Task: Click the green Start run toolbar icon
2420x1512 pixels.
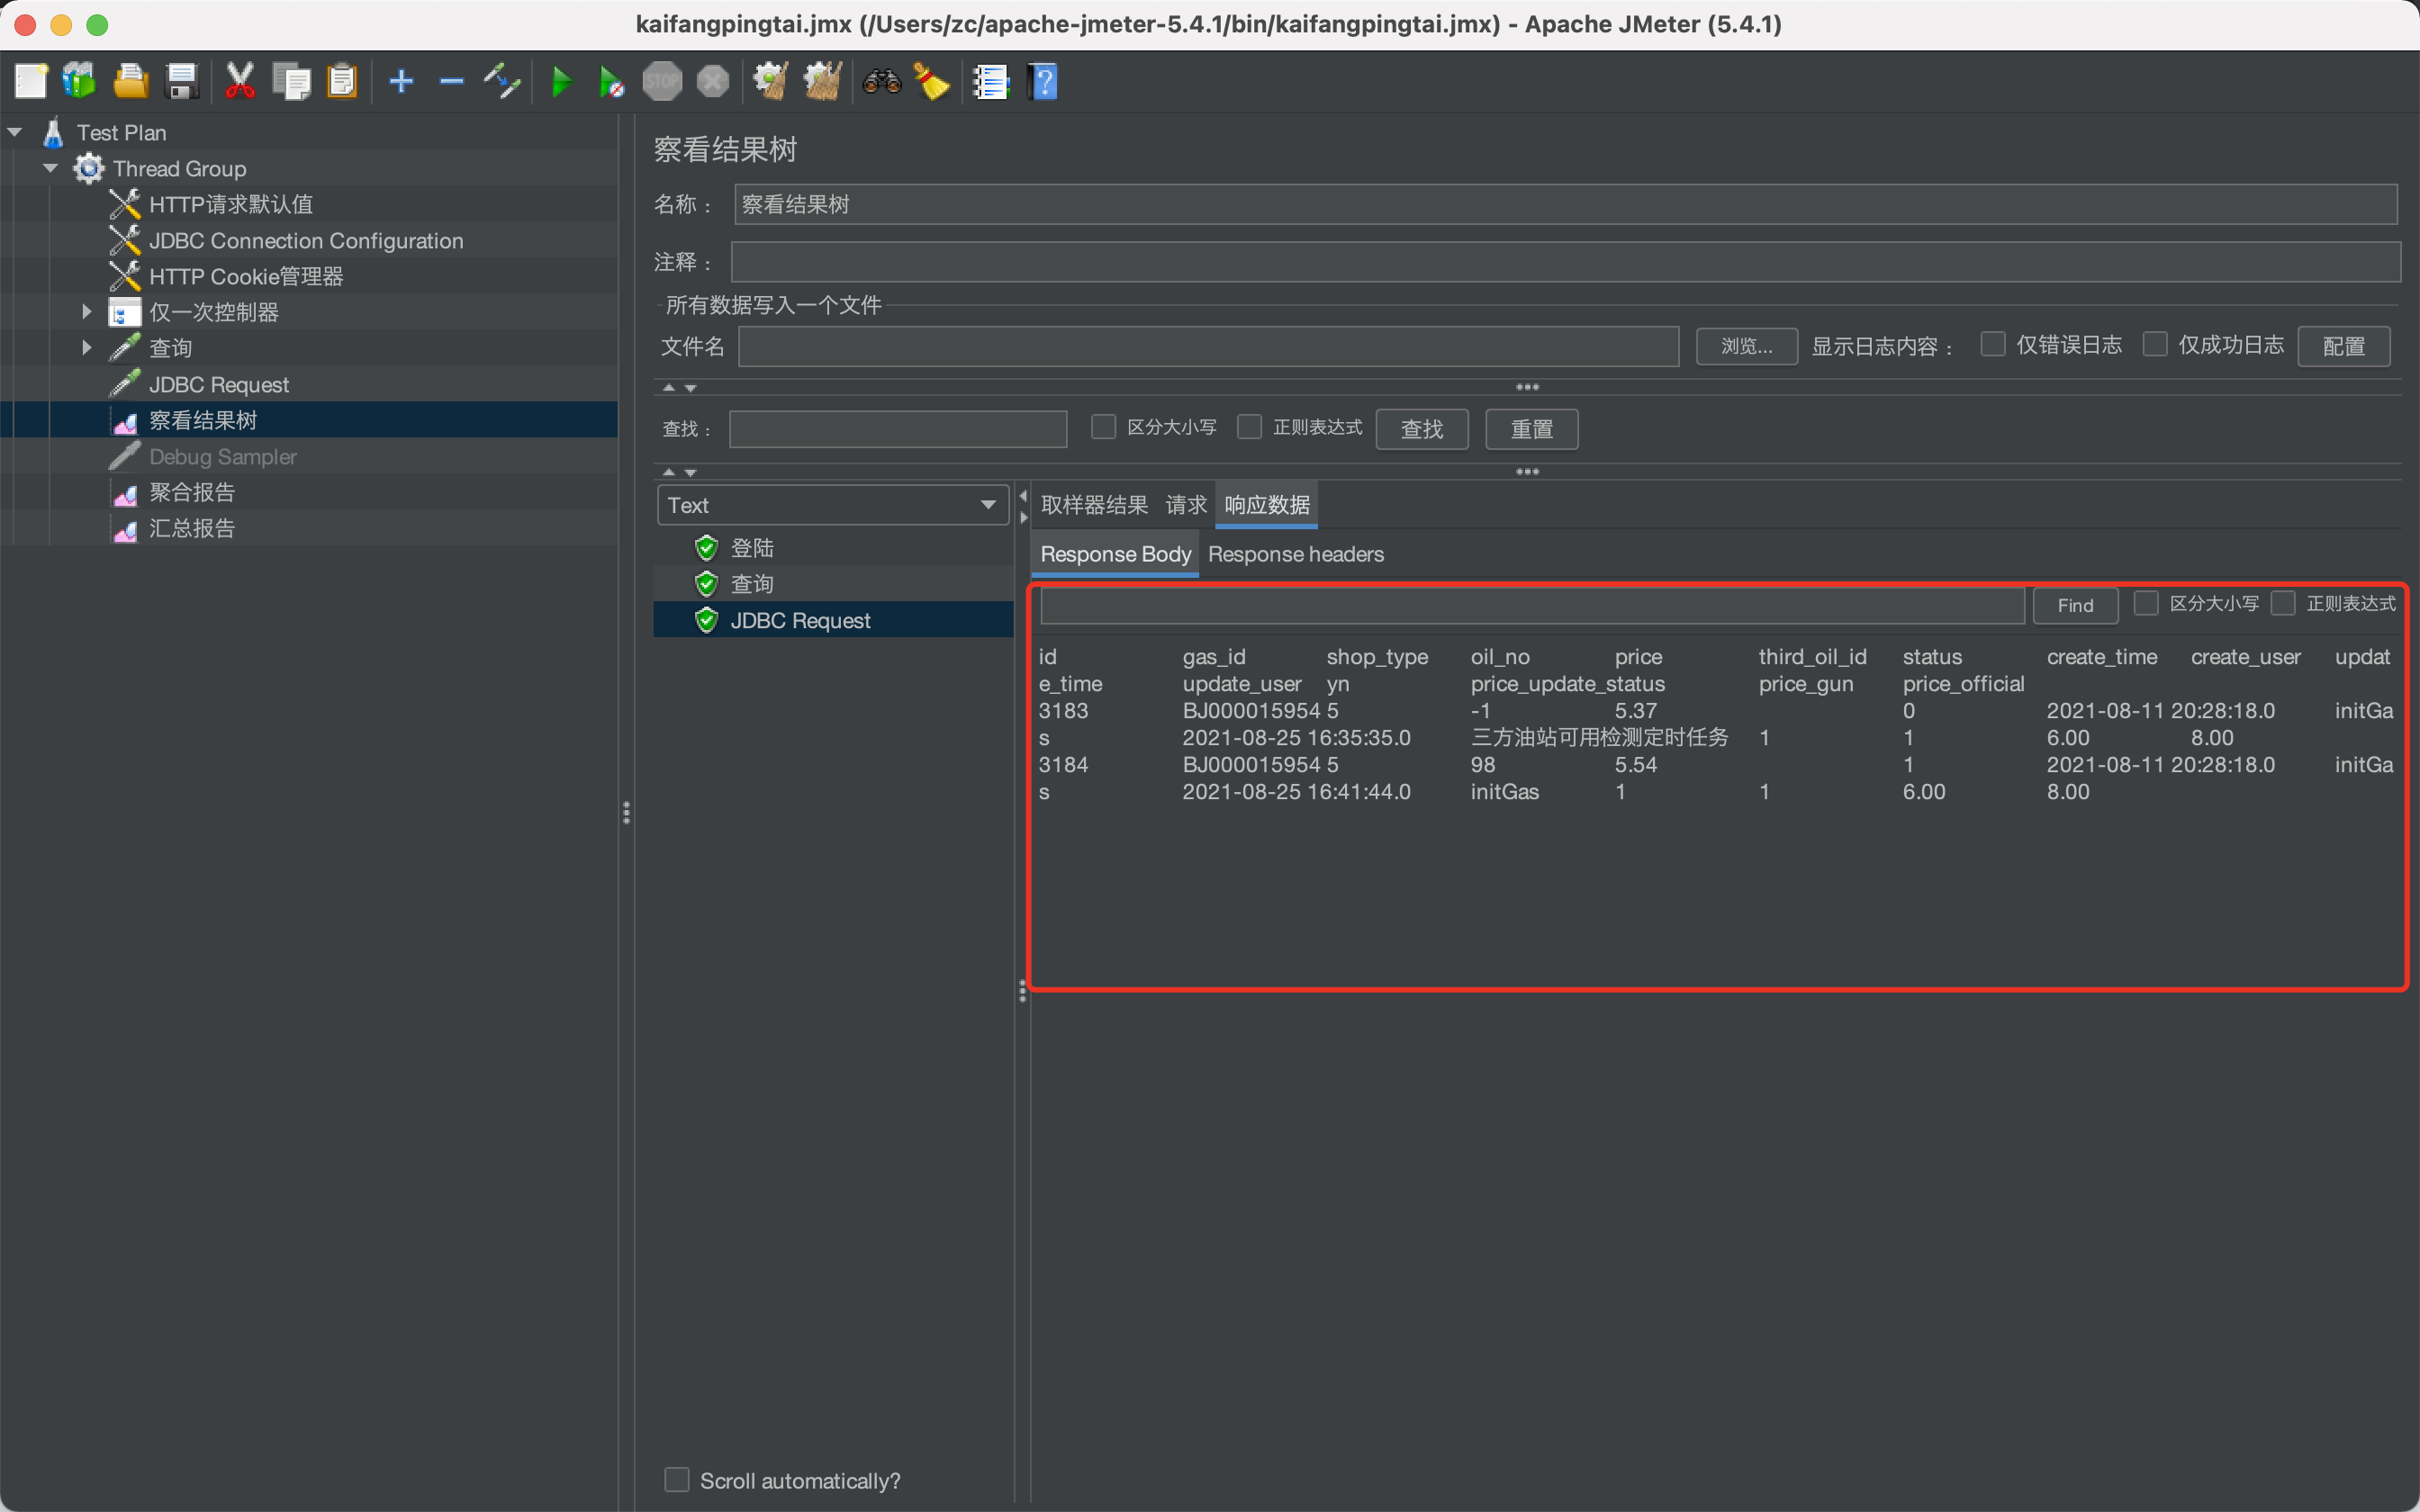Action: (x=562, y=82)
